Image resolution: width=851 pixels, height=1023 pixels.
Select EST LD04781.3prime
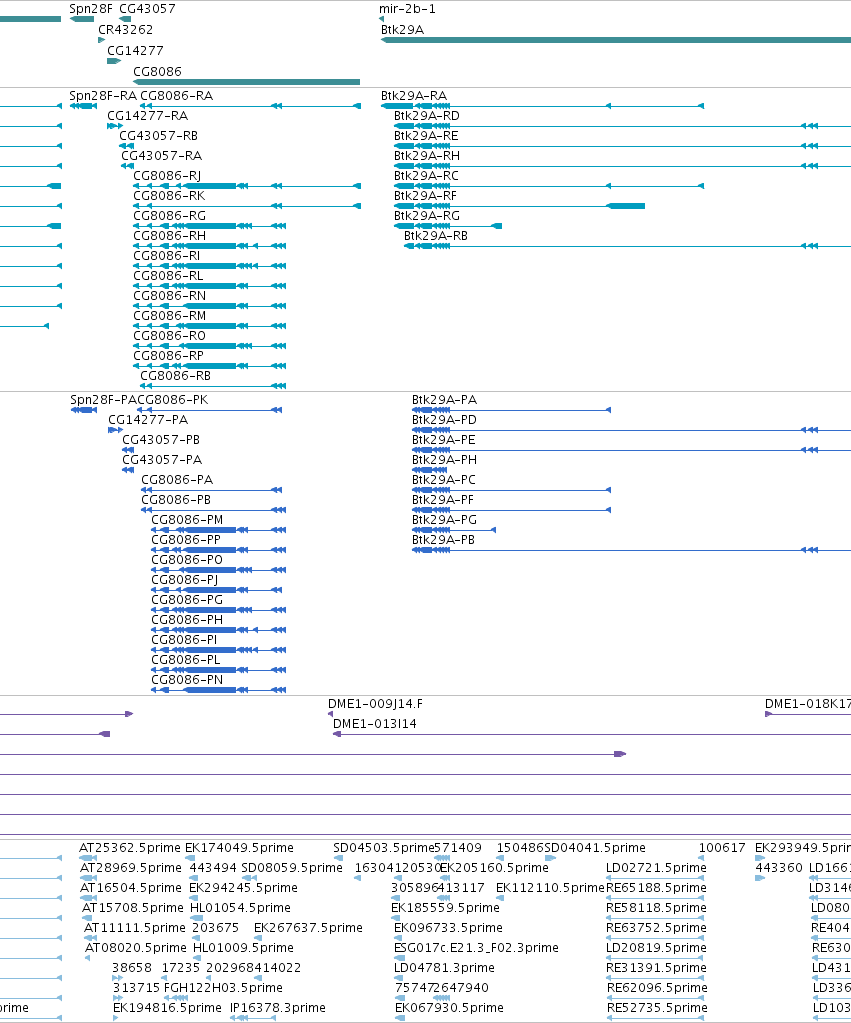click(444, 968)
